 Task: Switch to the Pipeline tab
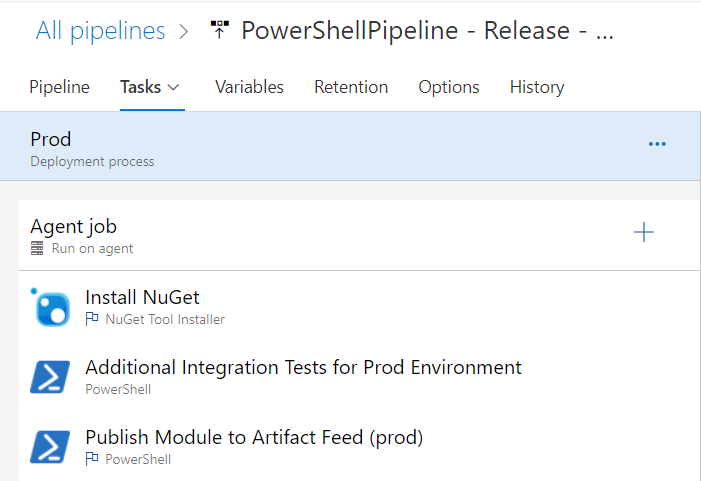pos(59,87)
